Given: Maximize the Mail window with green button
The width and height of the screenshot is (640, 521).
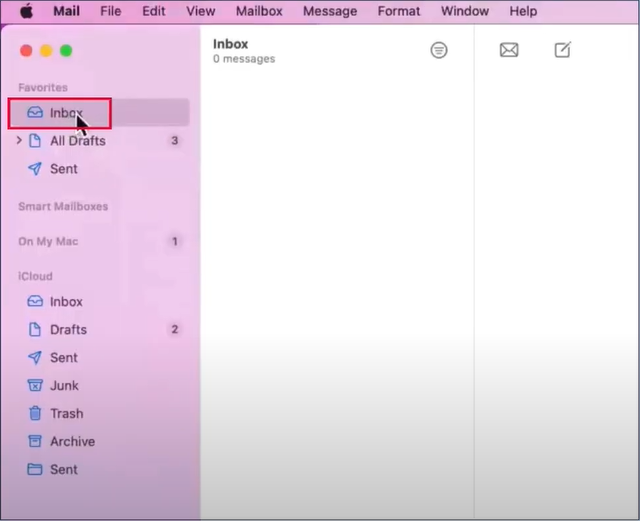Looking at the screenshot, I should (66, 51).
